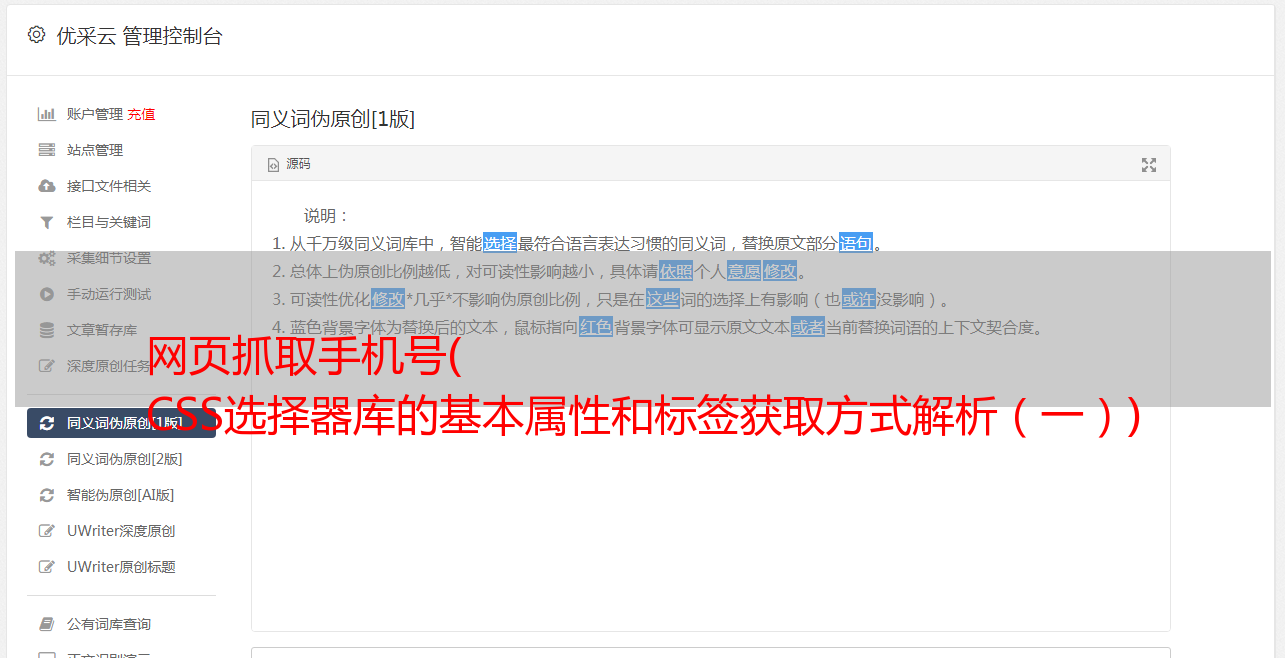Click the play icon beside 手动运行测试
The image size is (1285, 658).
(x=46, y=294)
